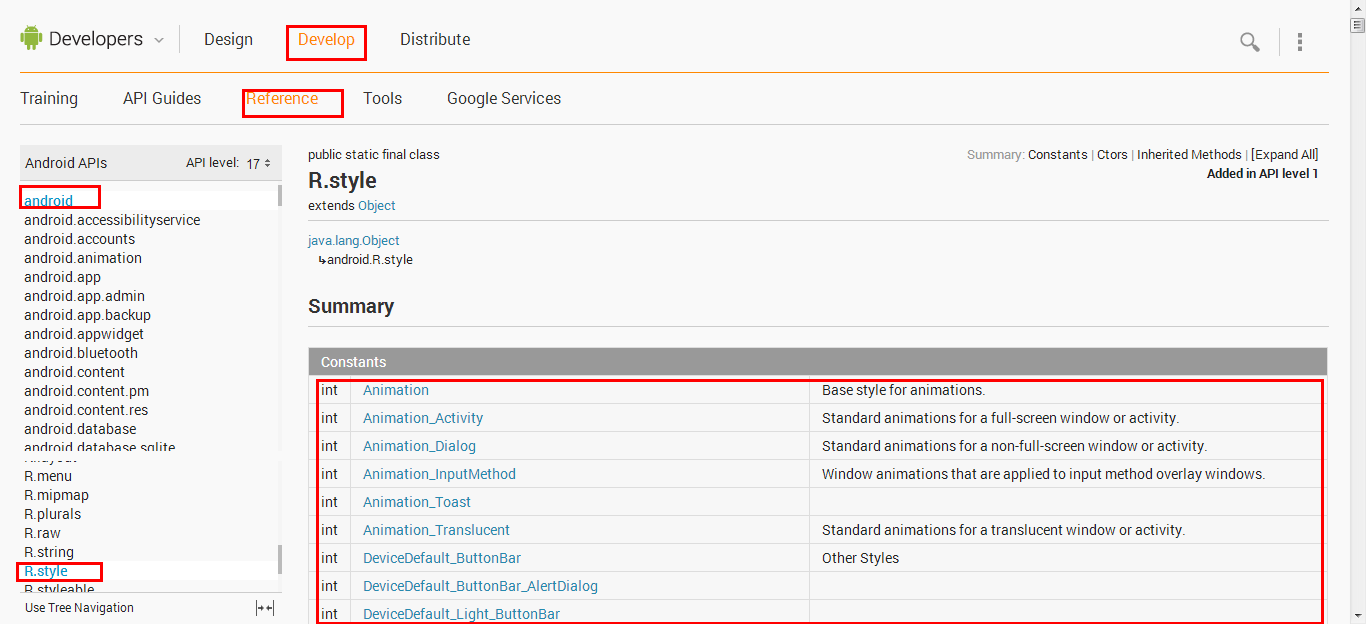Click the Other Styles description text
The width and height of the screenshot is (1366, 624).
pos(860,558)
